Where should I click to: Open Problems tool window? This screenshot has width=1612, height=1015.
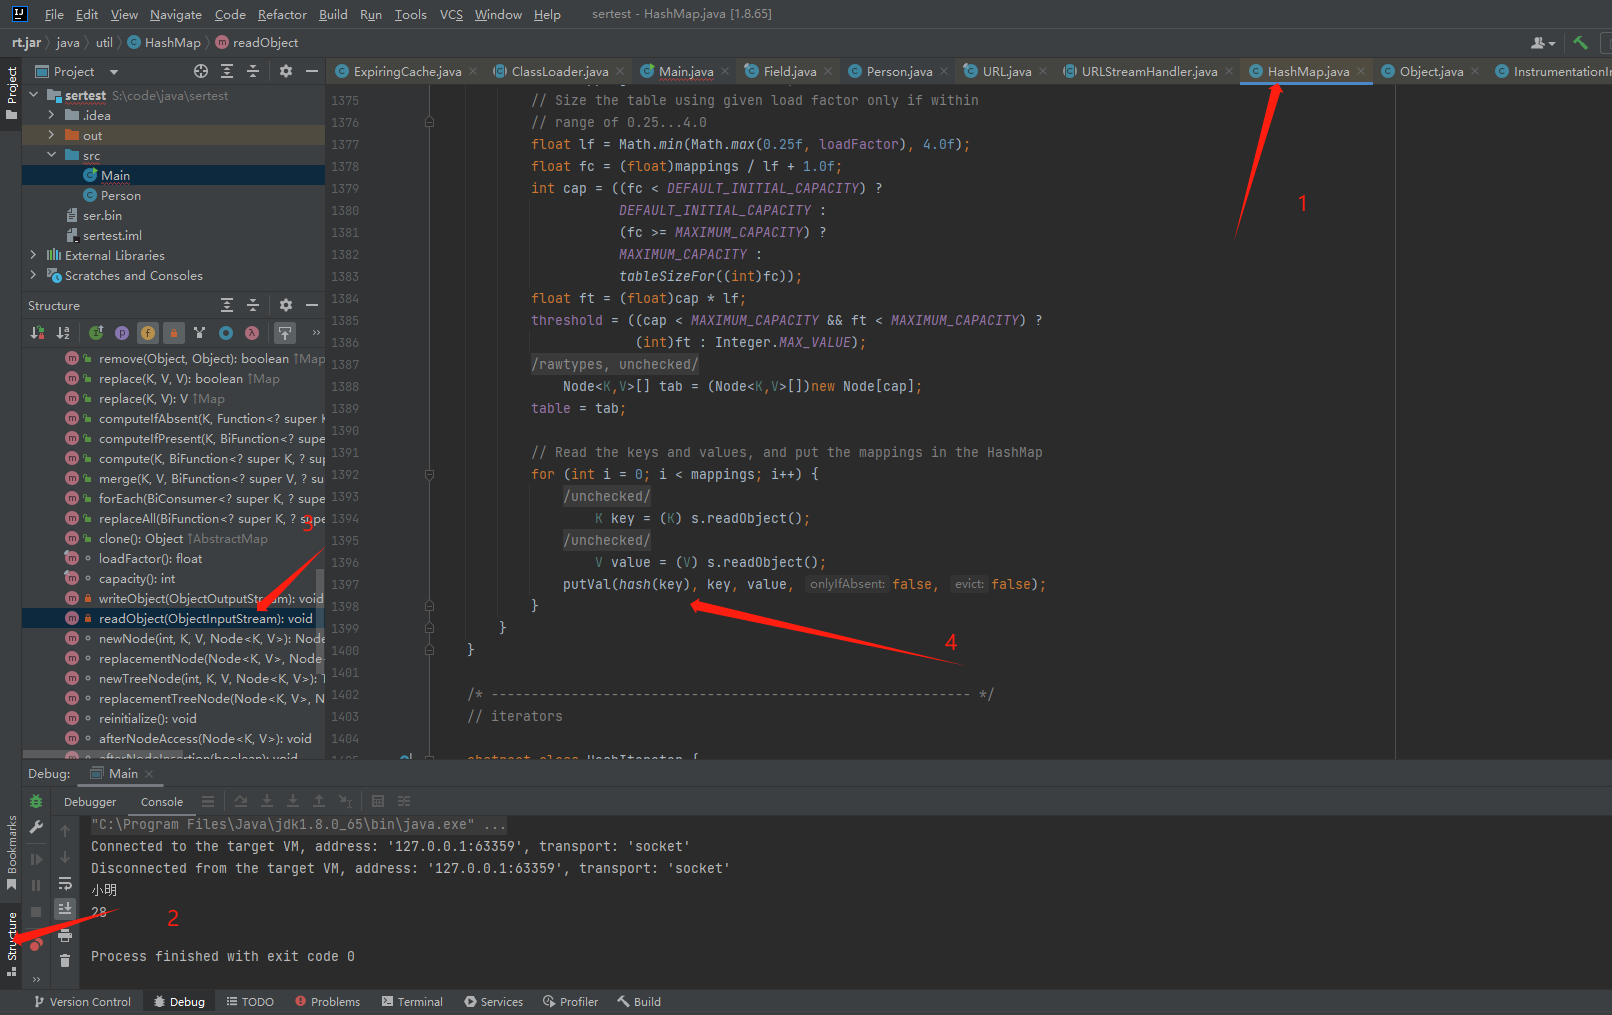click(327, 1001)
